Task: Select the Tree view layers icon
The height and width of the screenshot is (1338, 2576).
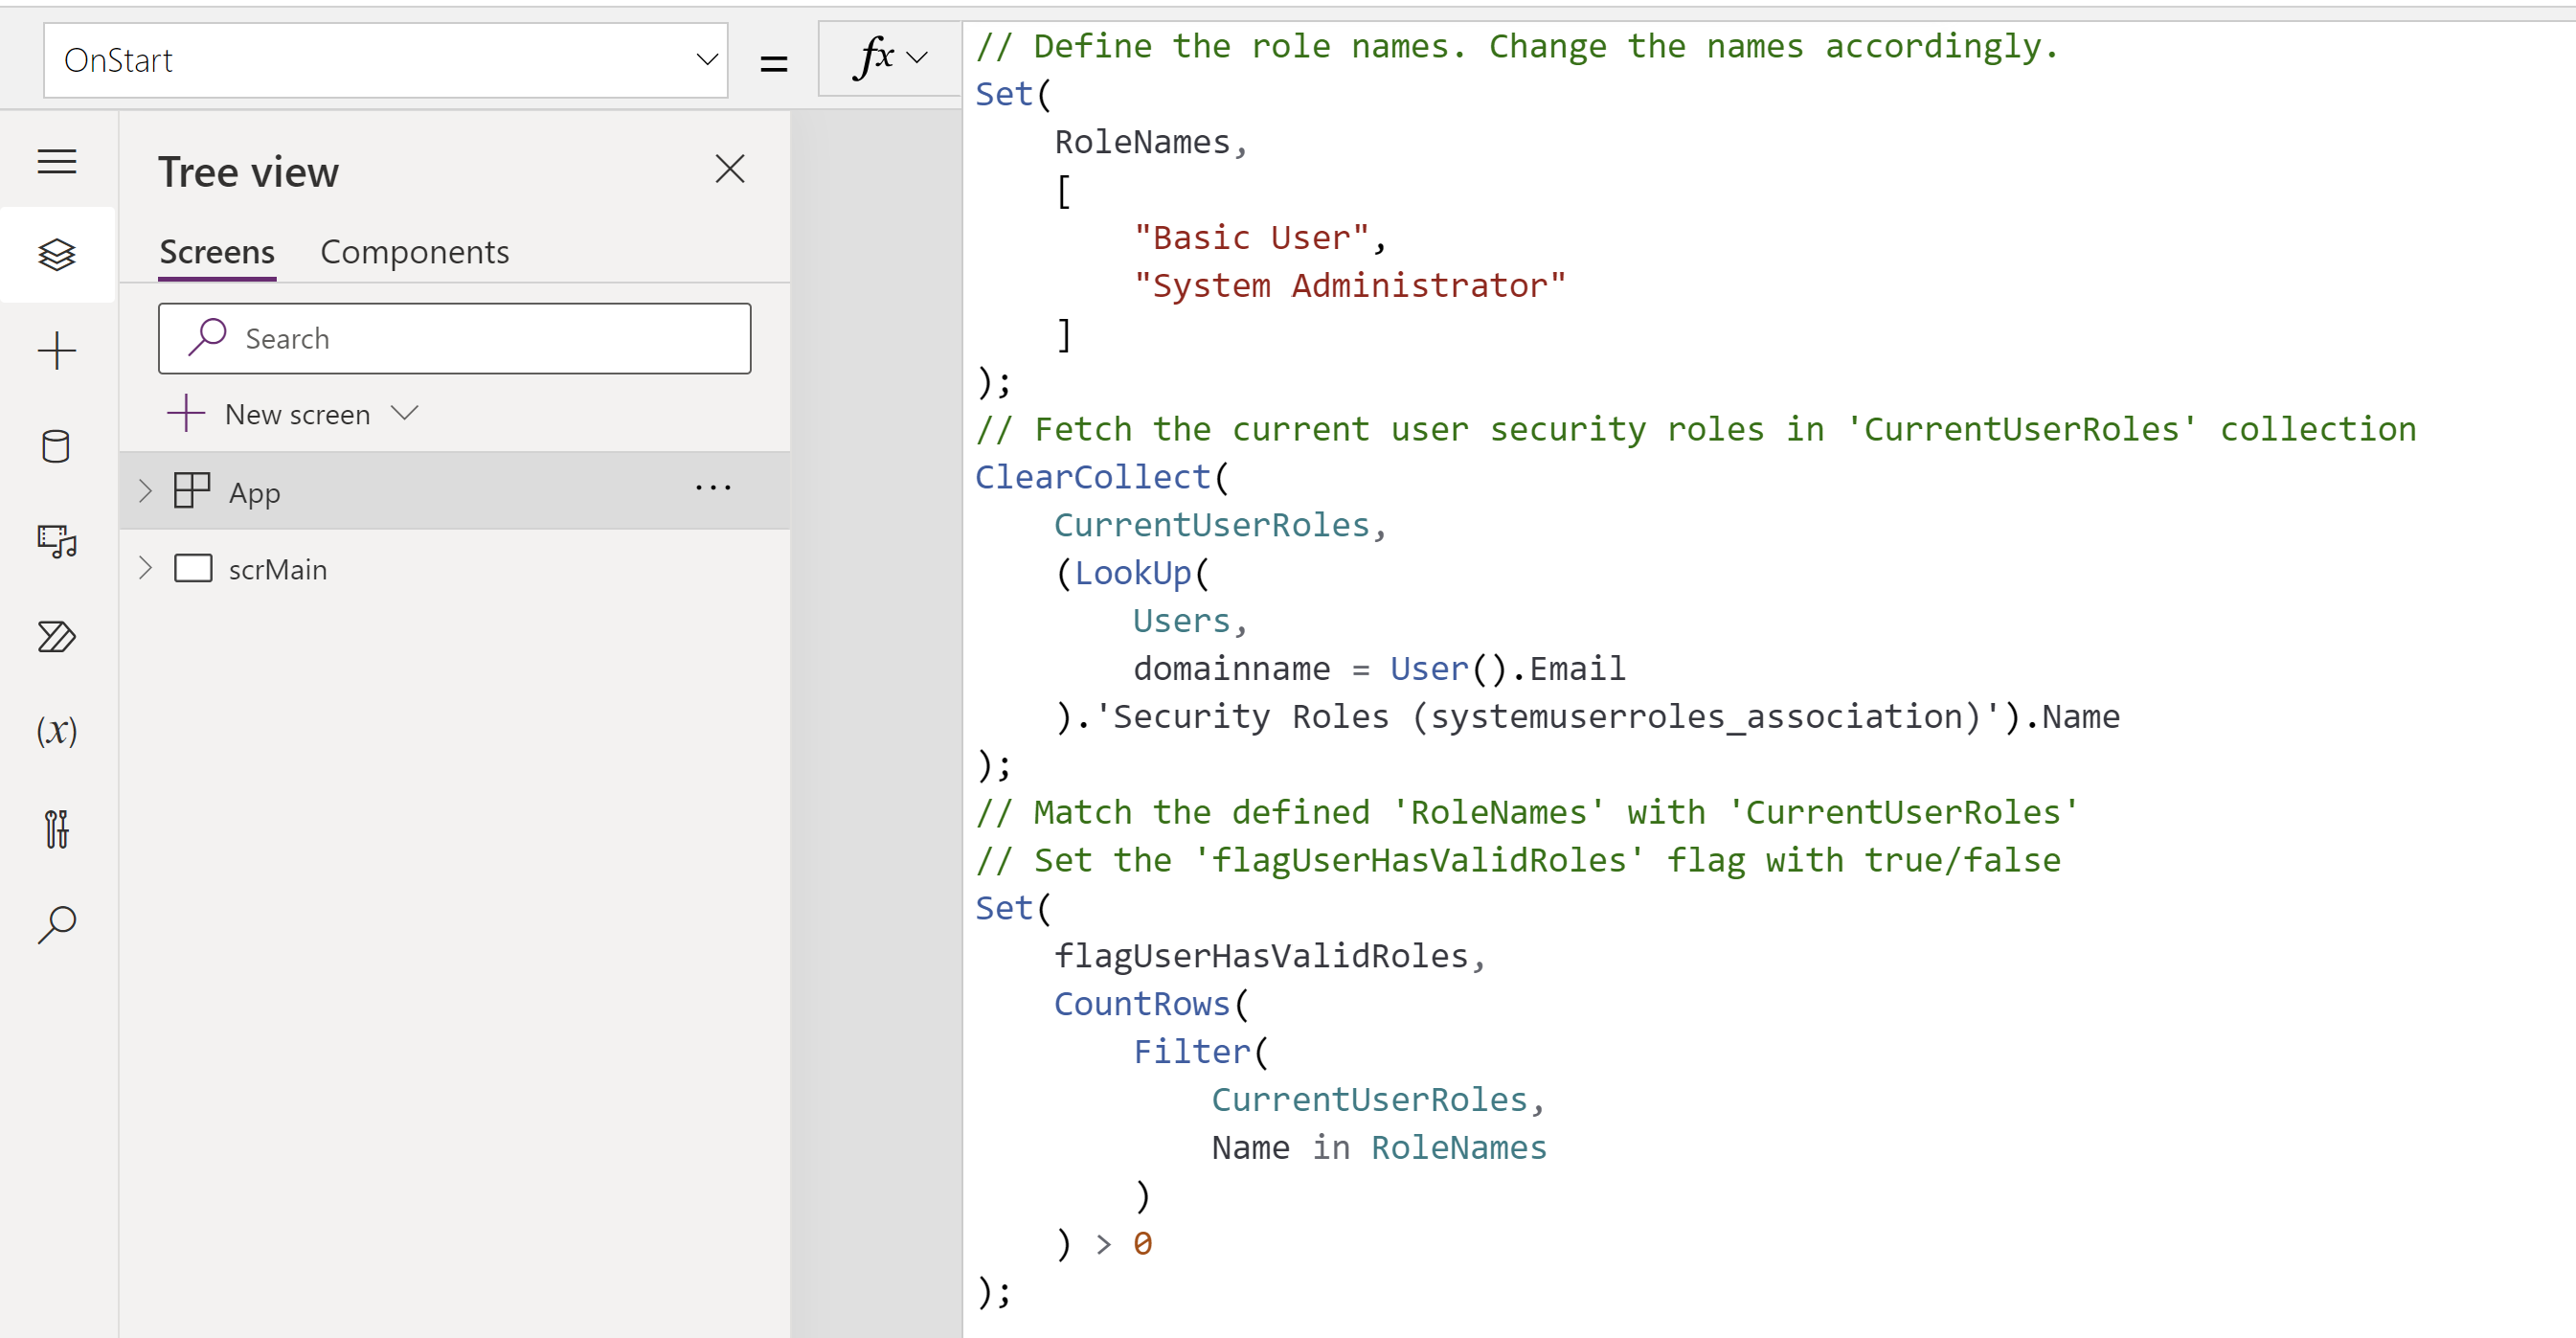Action: click(x=57, y=254)
